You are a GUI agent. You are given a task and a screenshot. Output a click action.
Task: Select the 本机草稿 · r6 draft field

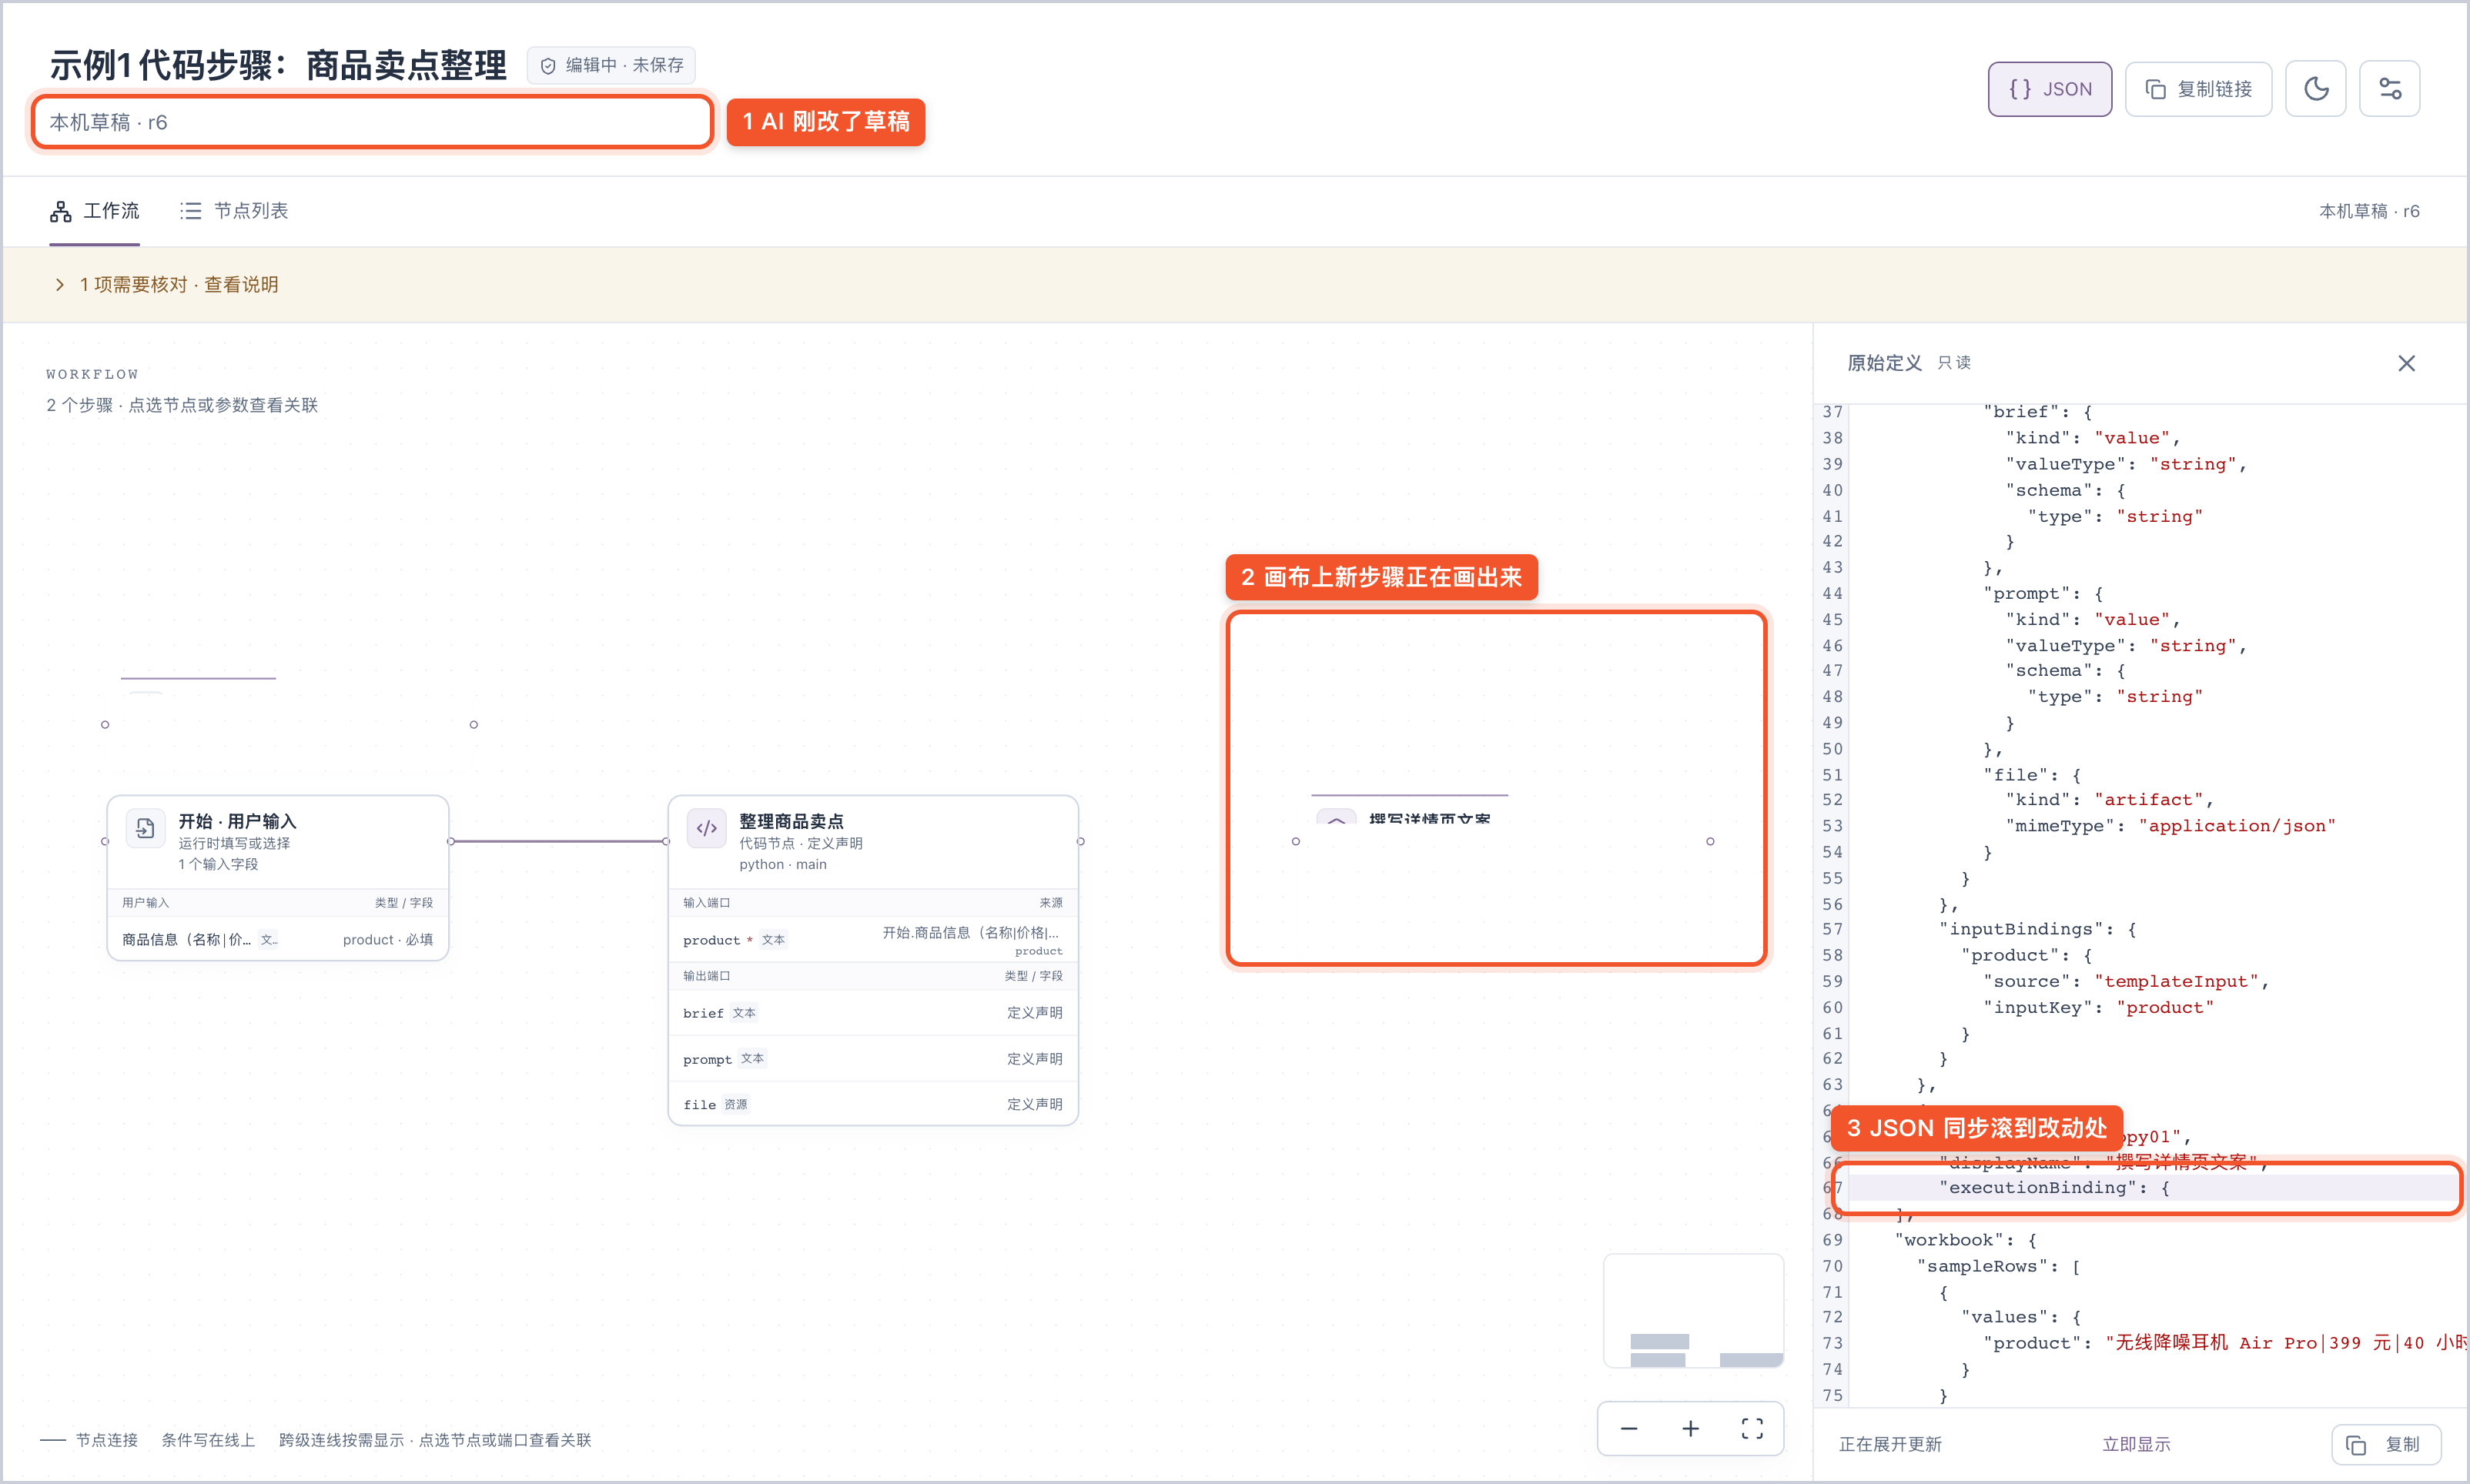pyautogui.click(x=372, y=122)
